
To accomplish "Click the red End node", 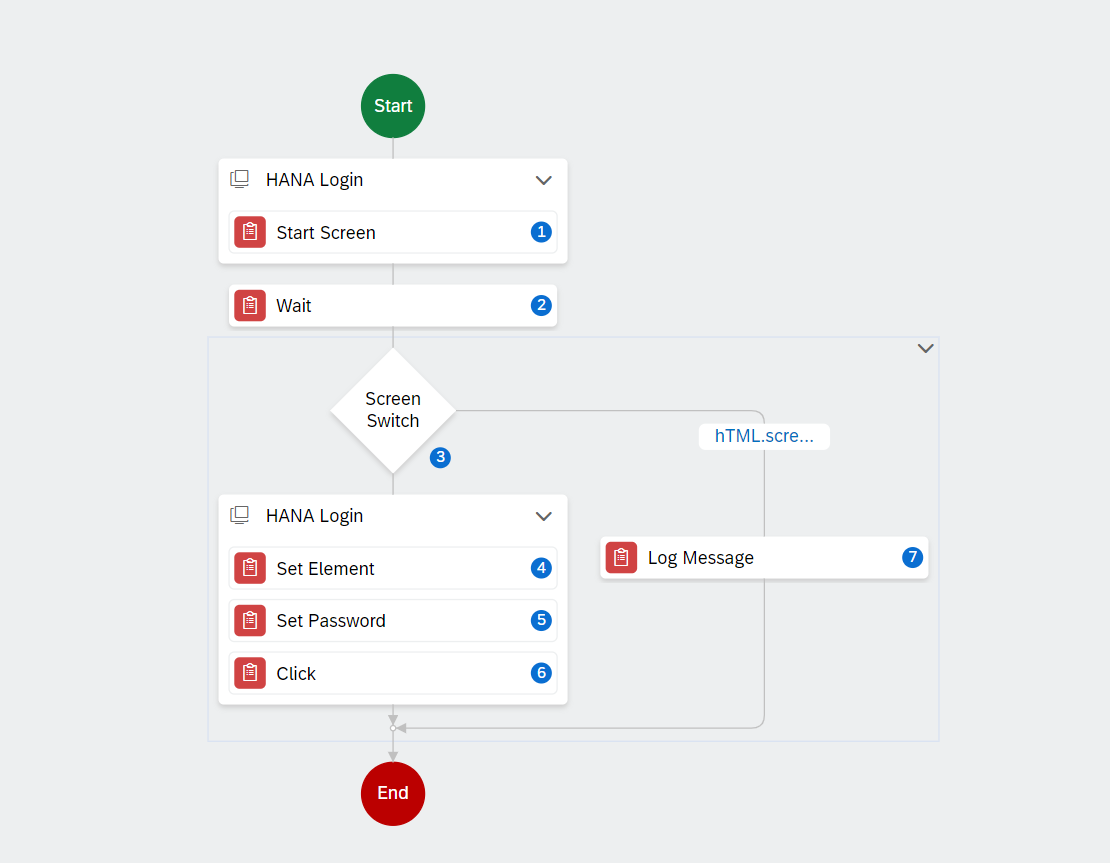I will pos(393,794).
